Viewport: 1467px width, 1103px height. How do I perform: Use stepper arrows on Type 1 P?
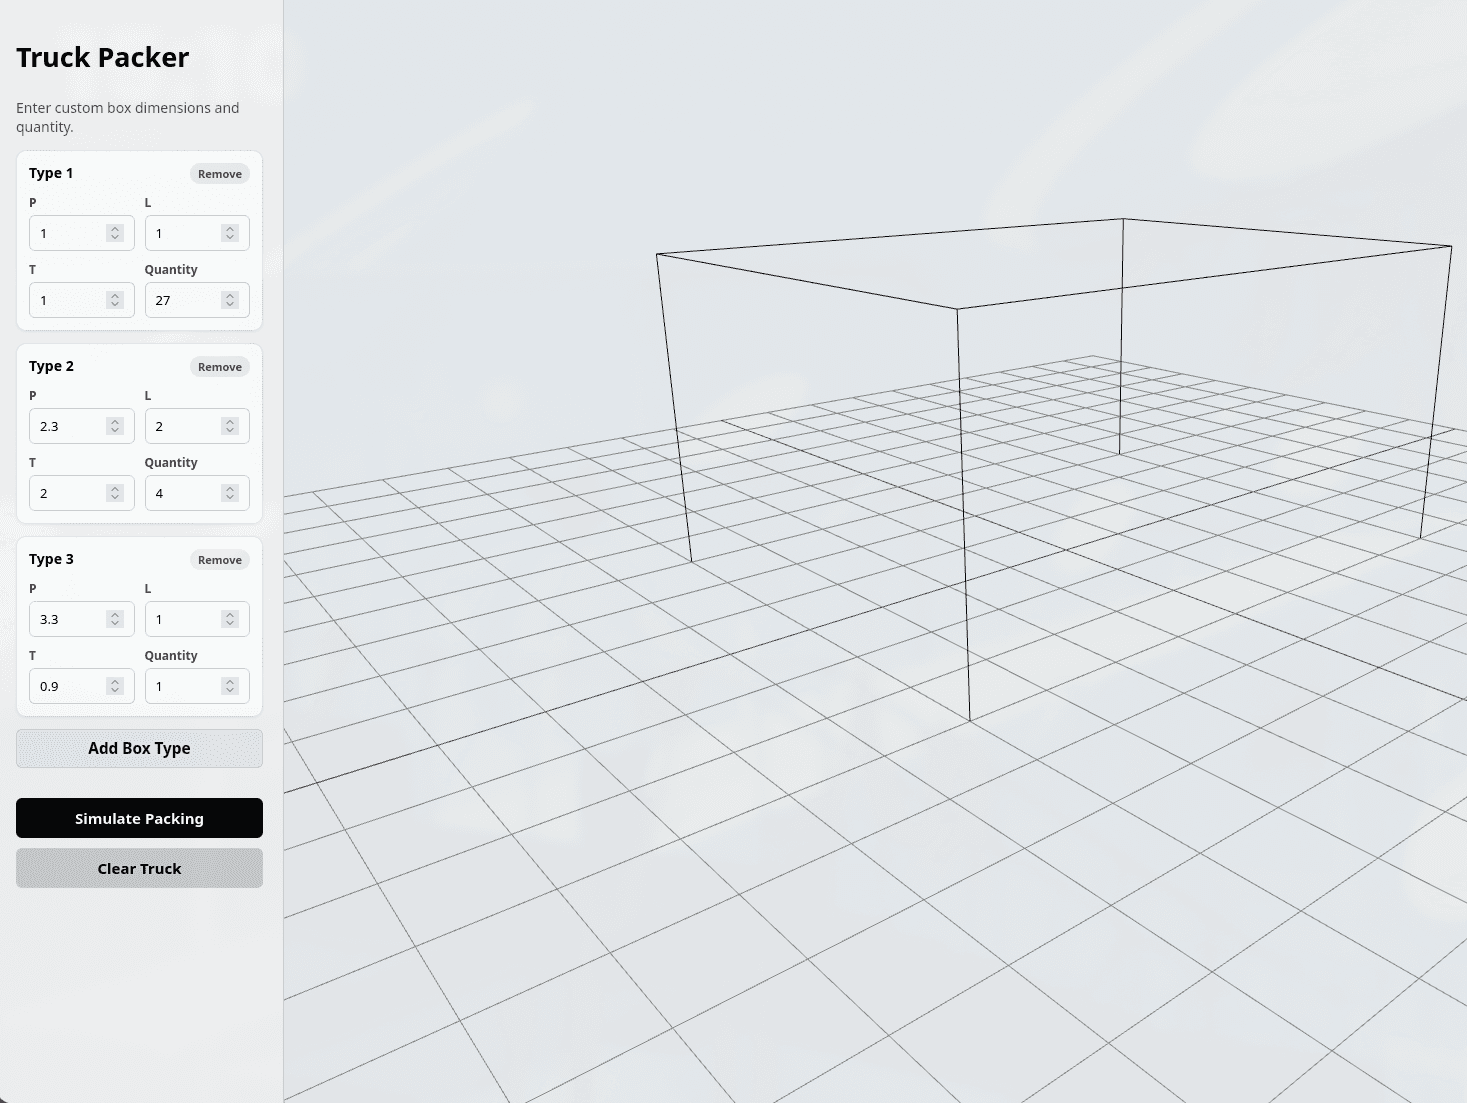coord(115,233)
